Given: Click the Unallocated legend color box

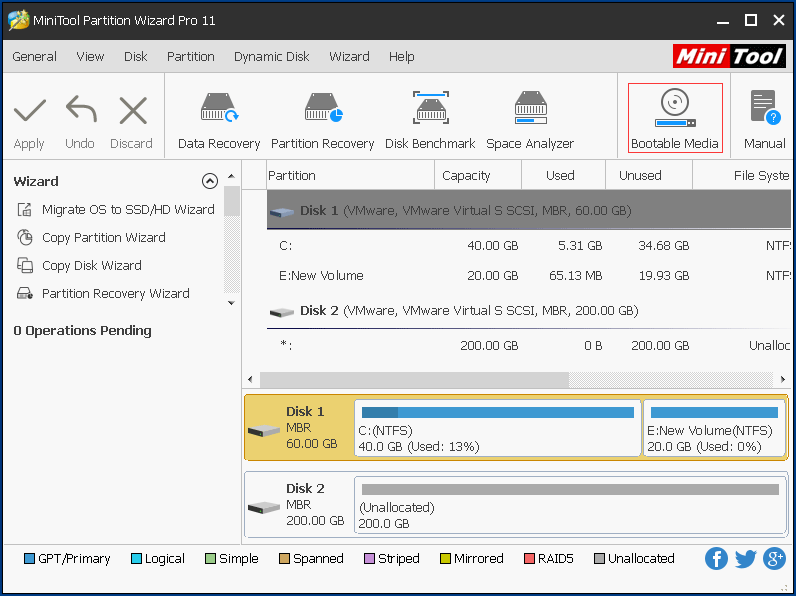Looking at the screenshot, I should [600, 558].
